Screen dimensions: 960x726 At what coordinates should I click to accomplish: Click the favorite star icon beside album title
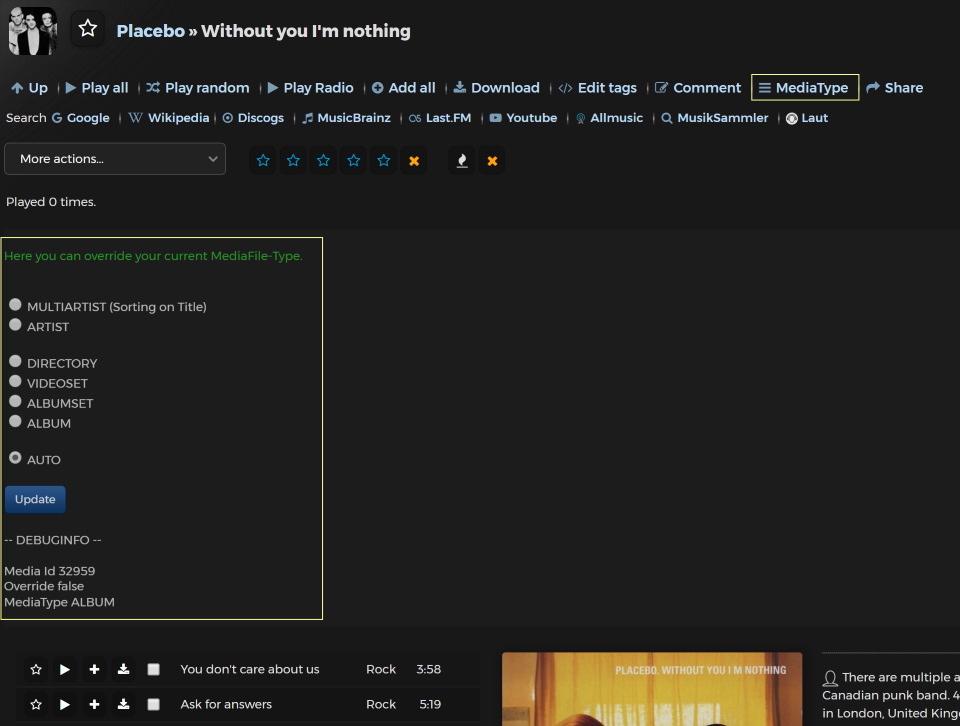click(x=88, y=29)
